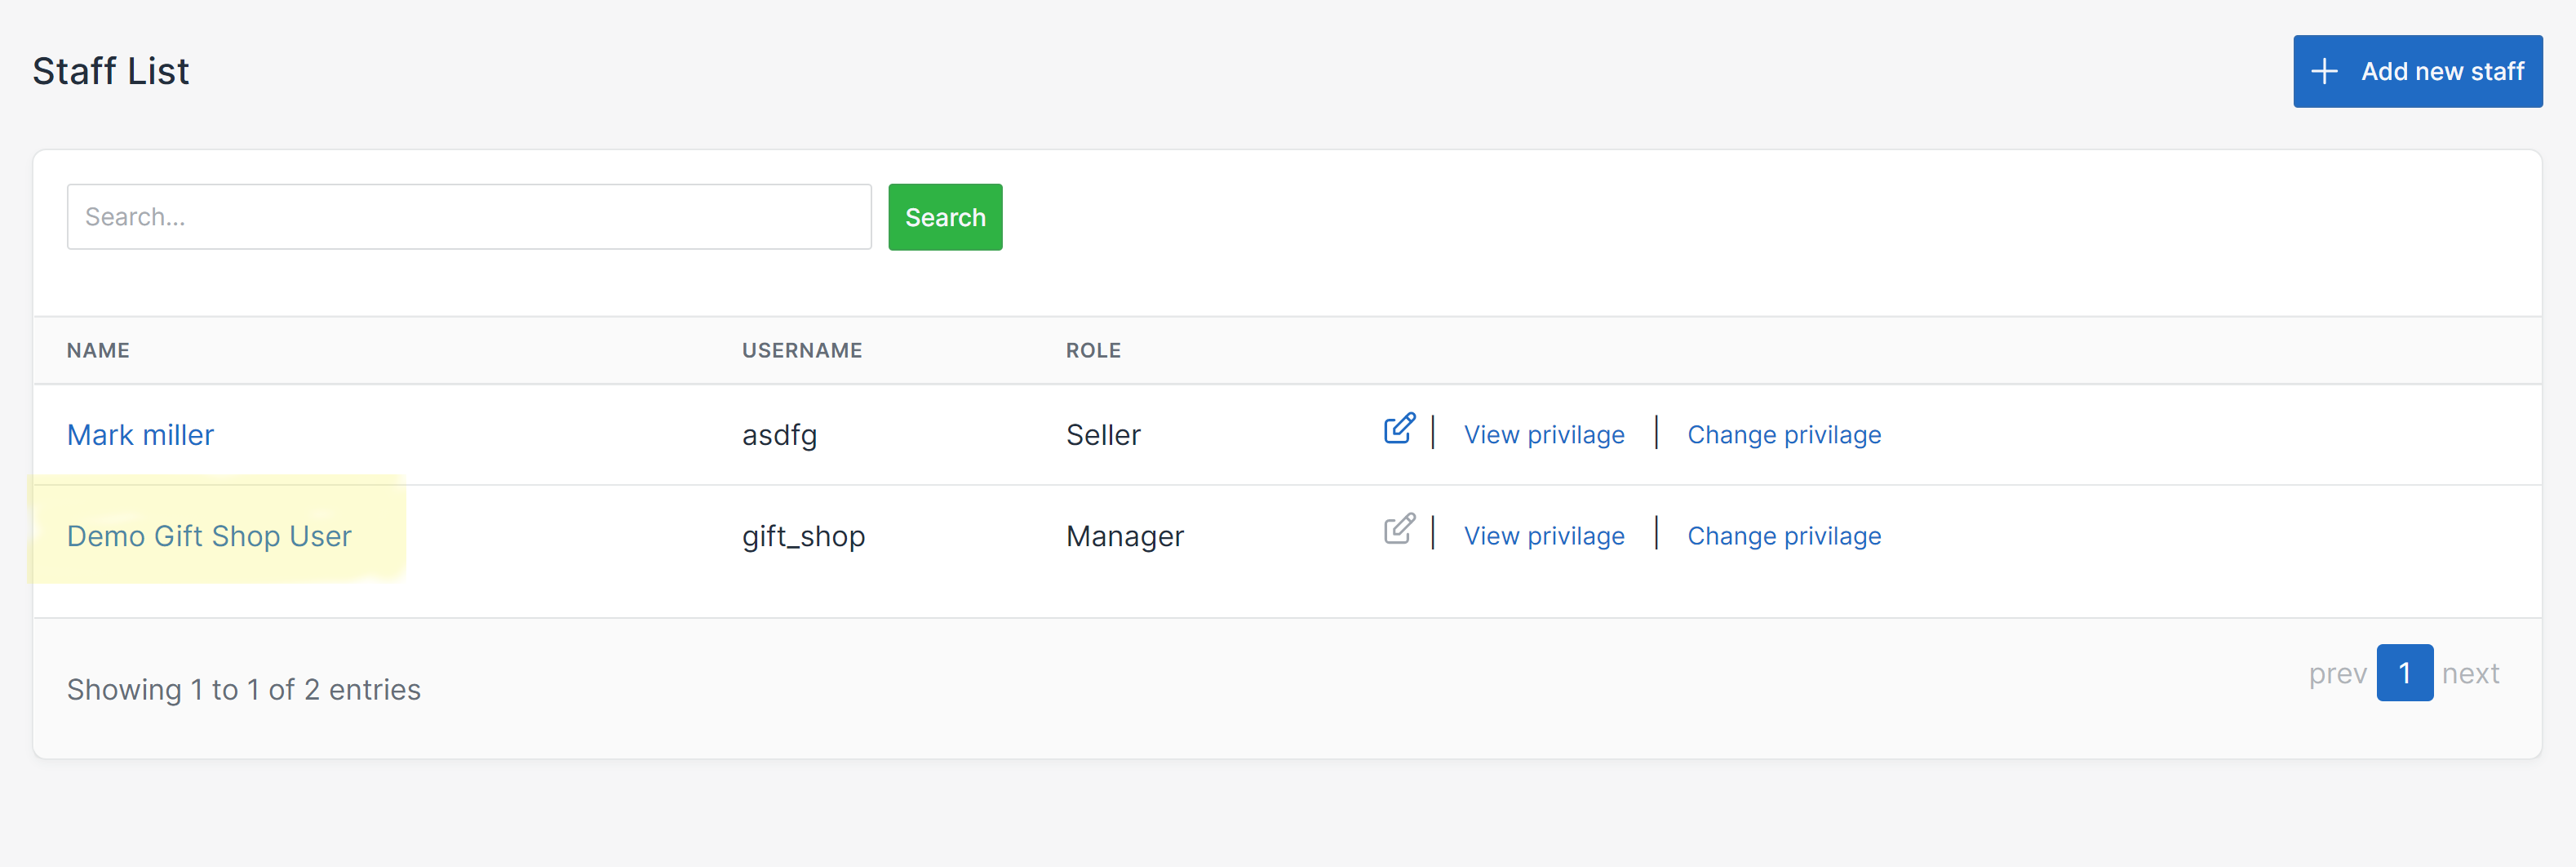2576x867 pixels.
Task: Click the Showing 1 to 1 of 2 entries text
Action: (244, 689)
